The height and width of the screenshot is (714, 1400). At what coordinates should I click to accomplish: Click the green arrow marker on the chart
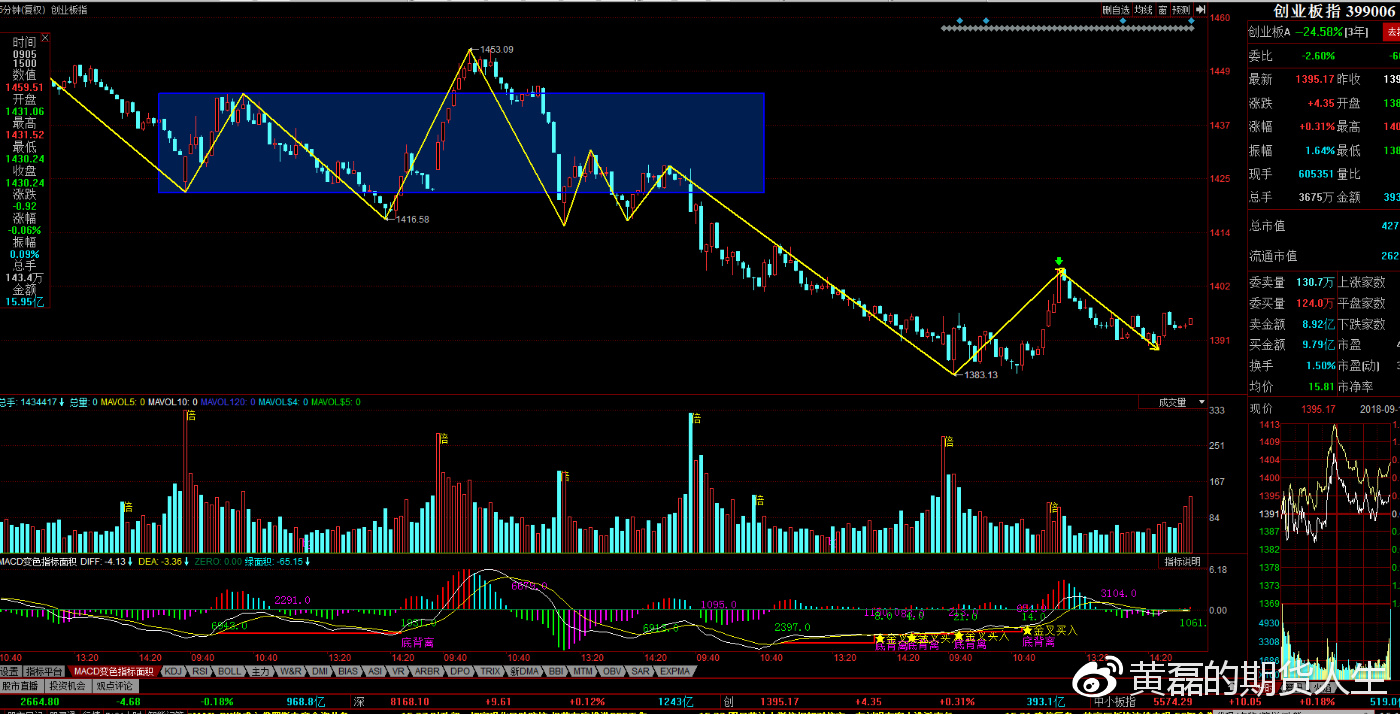1059,262
